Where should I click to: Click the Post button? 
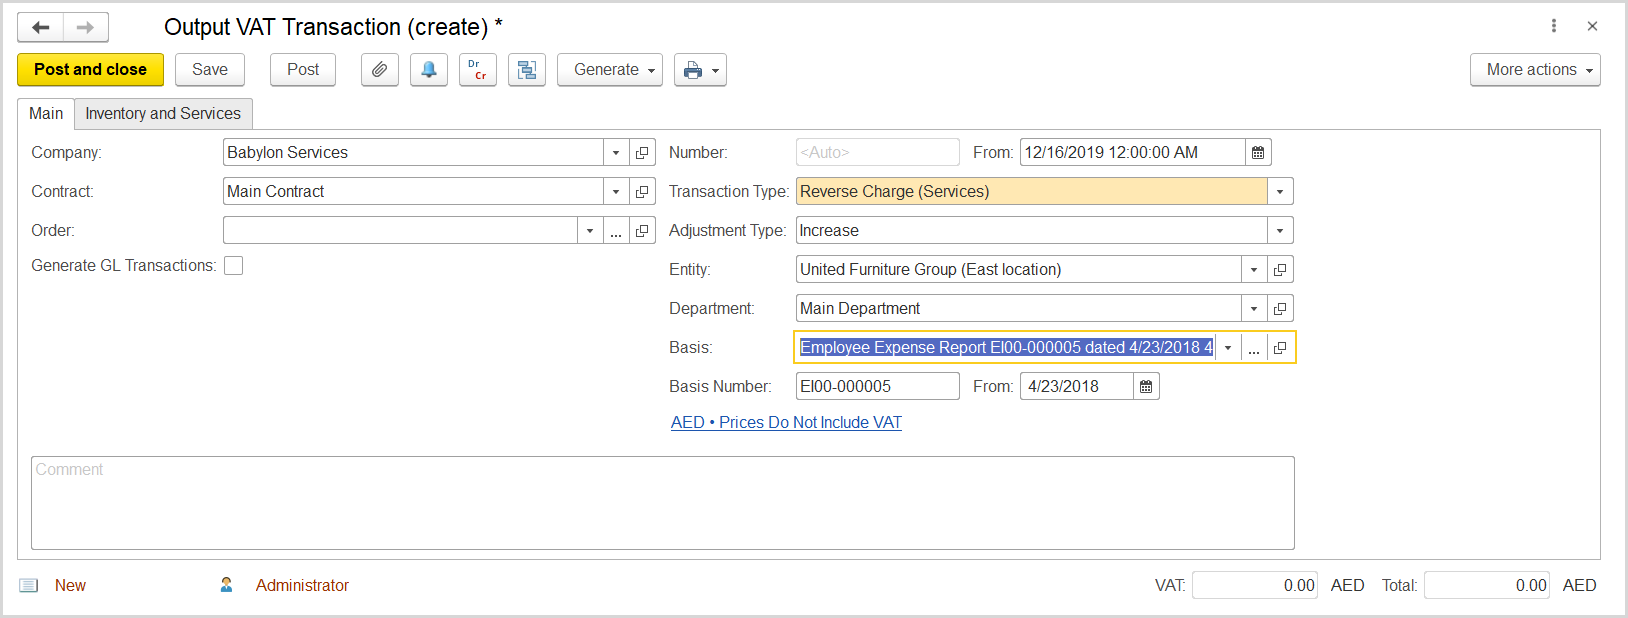coord(303,70)
